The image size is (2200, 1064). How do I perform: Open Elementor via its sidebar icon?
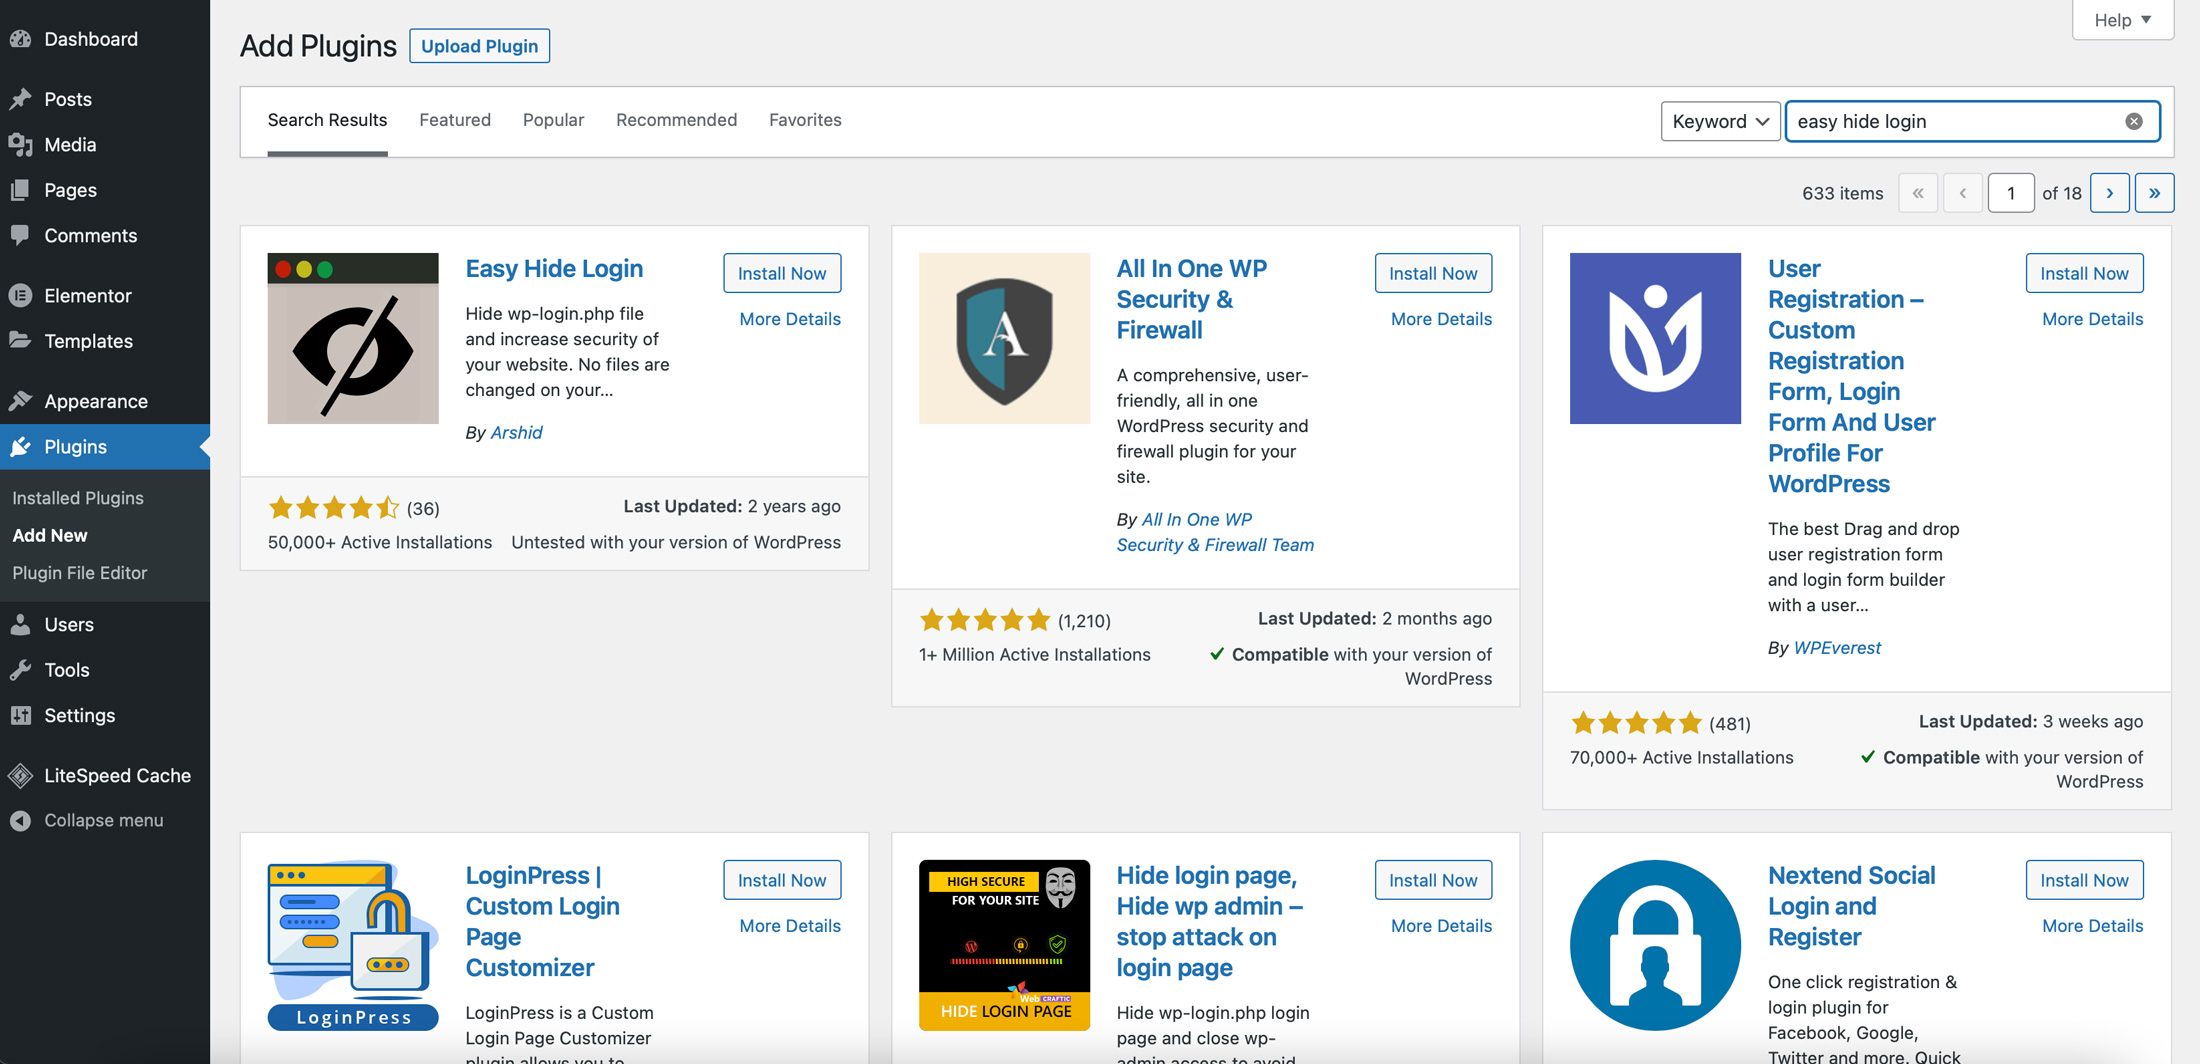(x=20, y=296)
